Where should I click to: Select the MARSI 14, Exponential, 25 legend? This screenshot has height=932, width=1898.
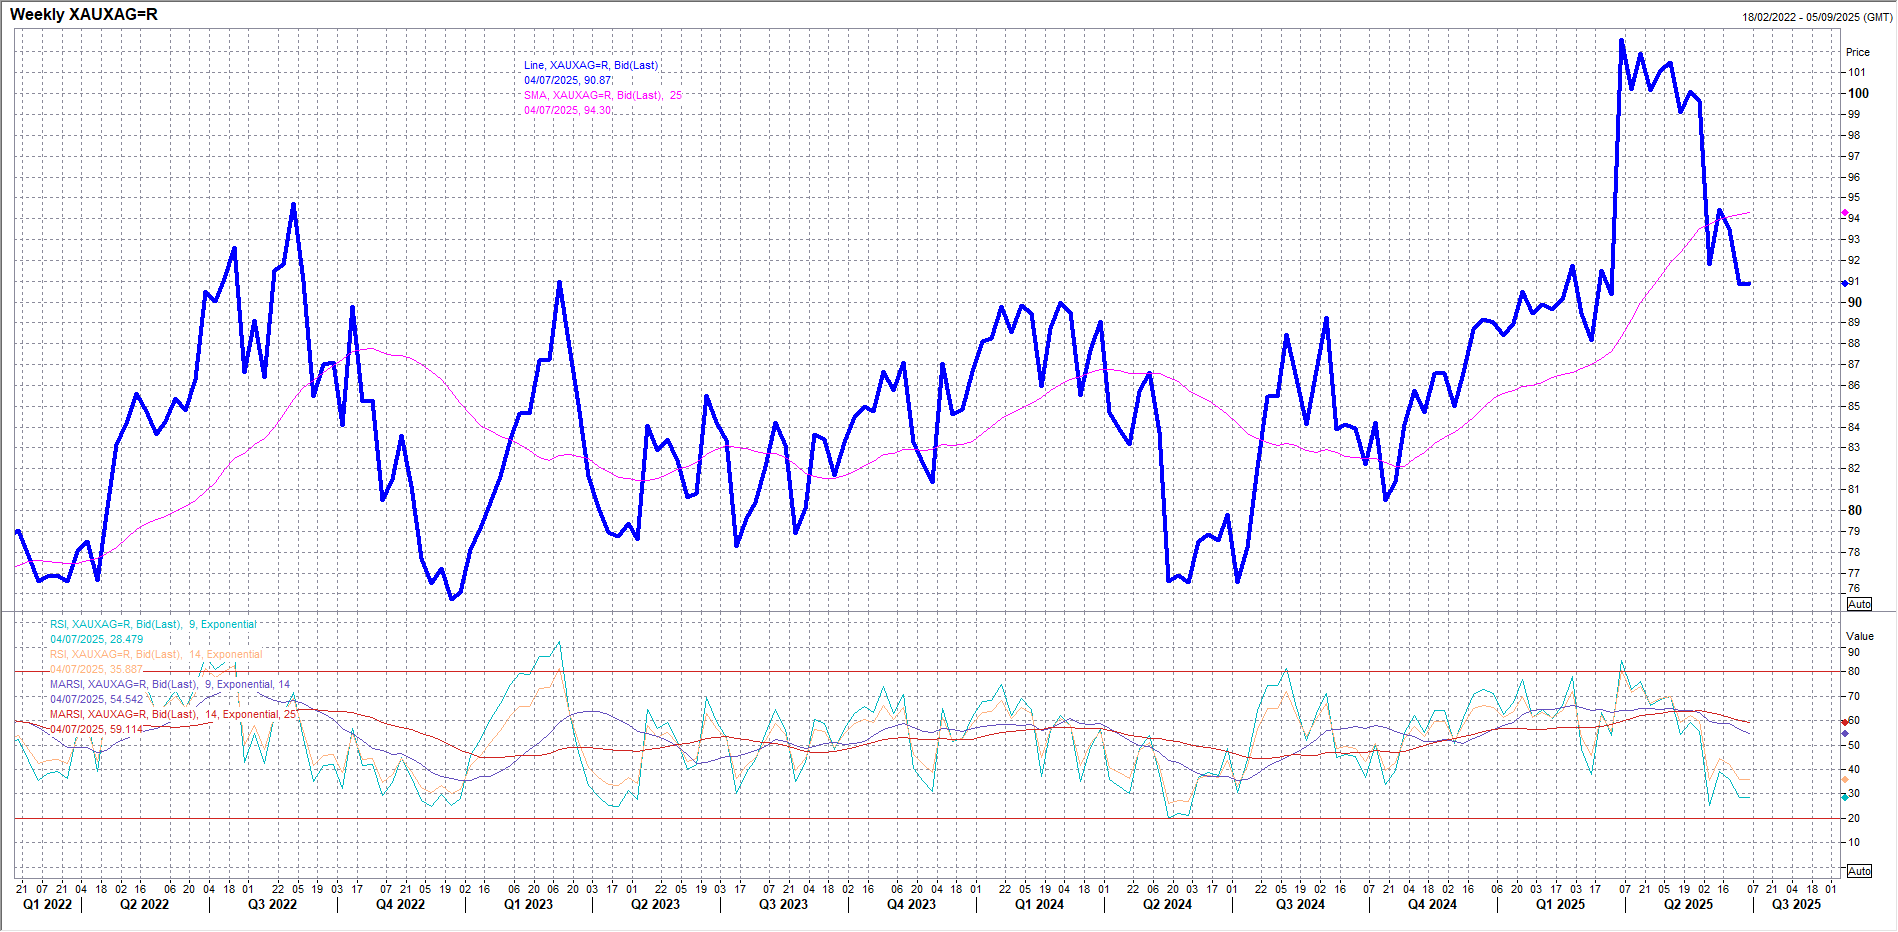click(x=174, y=714)
